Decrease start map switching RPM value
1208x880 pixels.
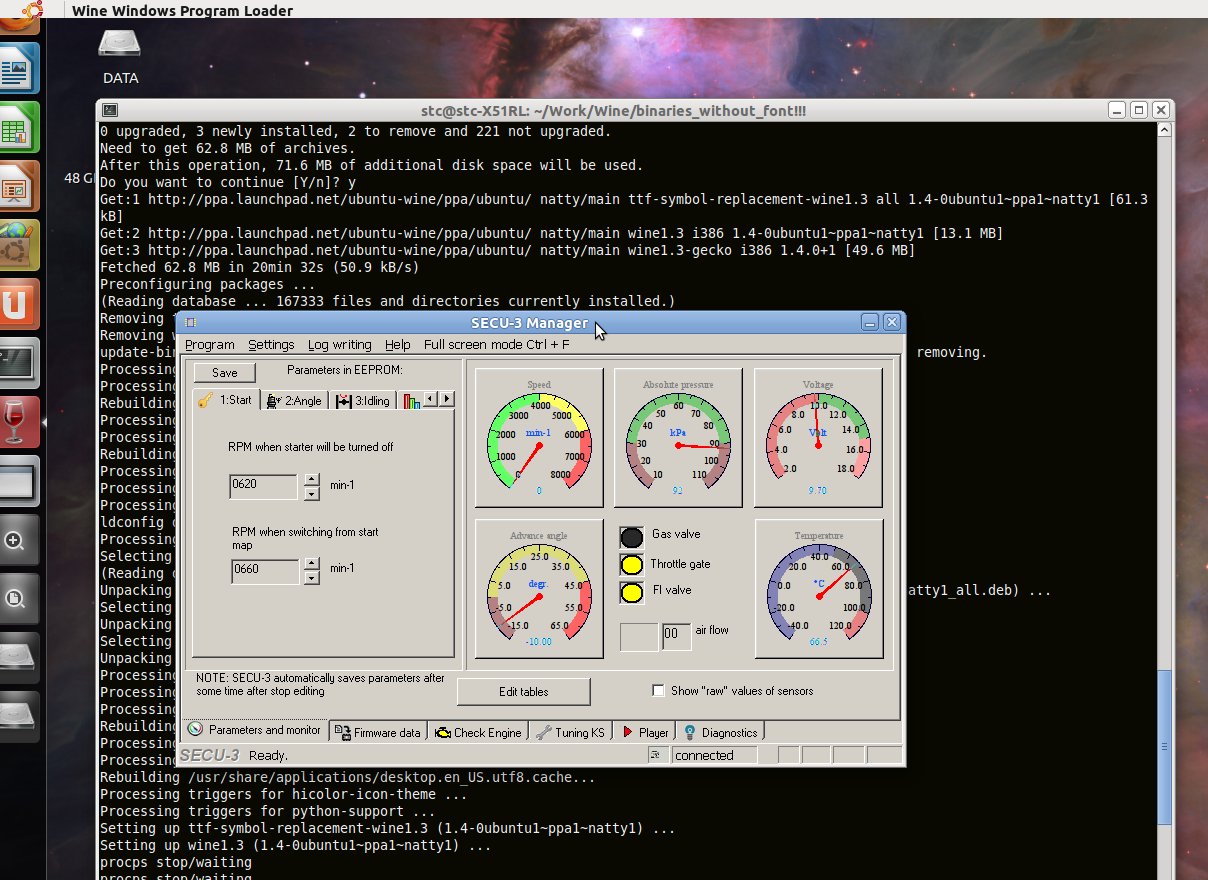(312, 578)
